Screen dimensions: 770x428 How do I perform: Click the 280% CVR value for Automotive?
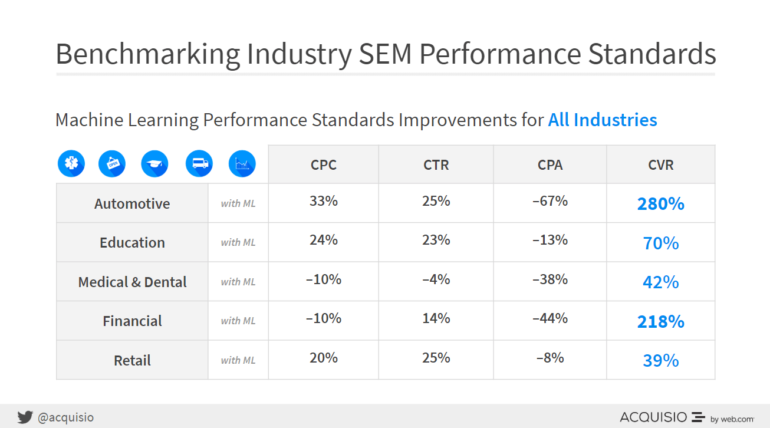point(660,204)
